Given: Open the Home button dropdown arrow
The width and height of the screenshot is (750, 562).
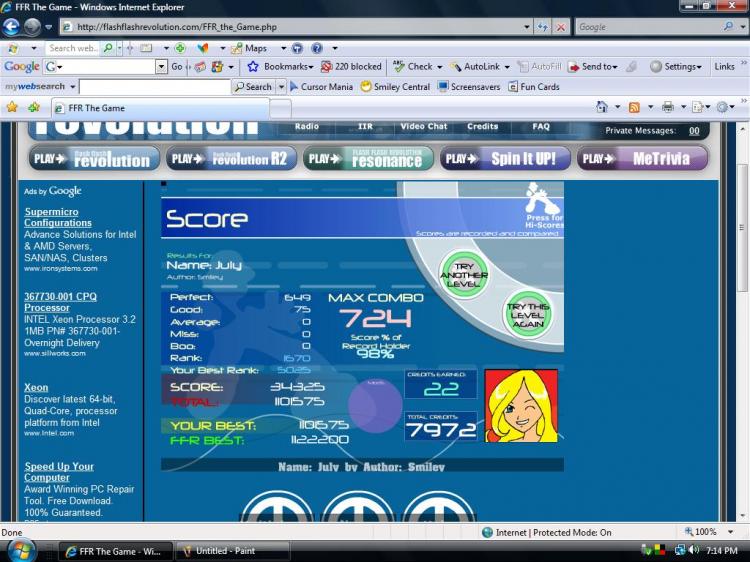Looking at the screenshot, I should 617,107.
